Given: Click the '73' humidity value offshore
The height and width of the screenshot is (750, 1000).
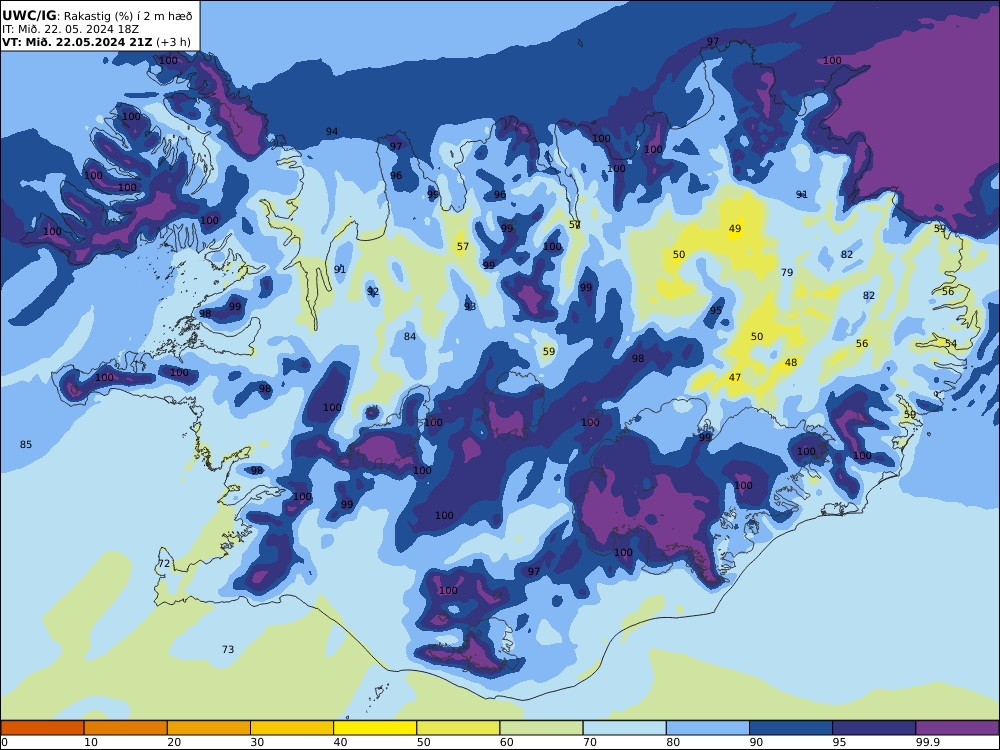Looking at the screenshot, I should [228, 649].
